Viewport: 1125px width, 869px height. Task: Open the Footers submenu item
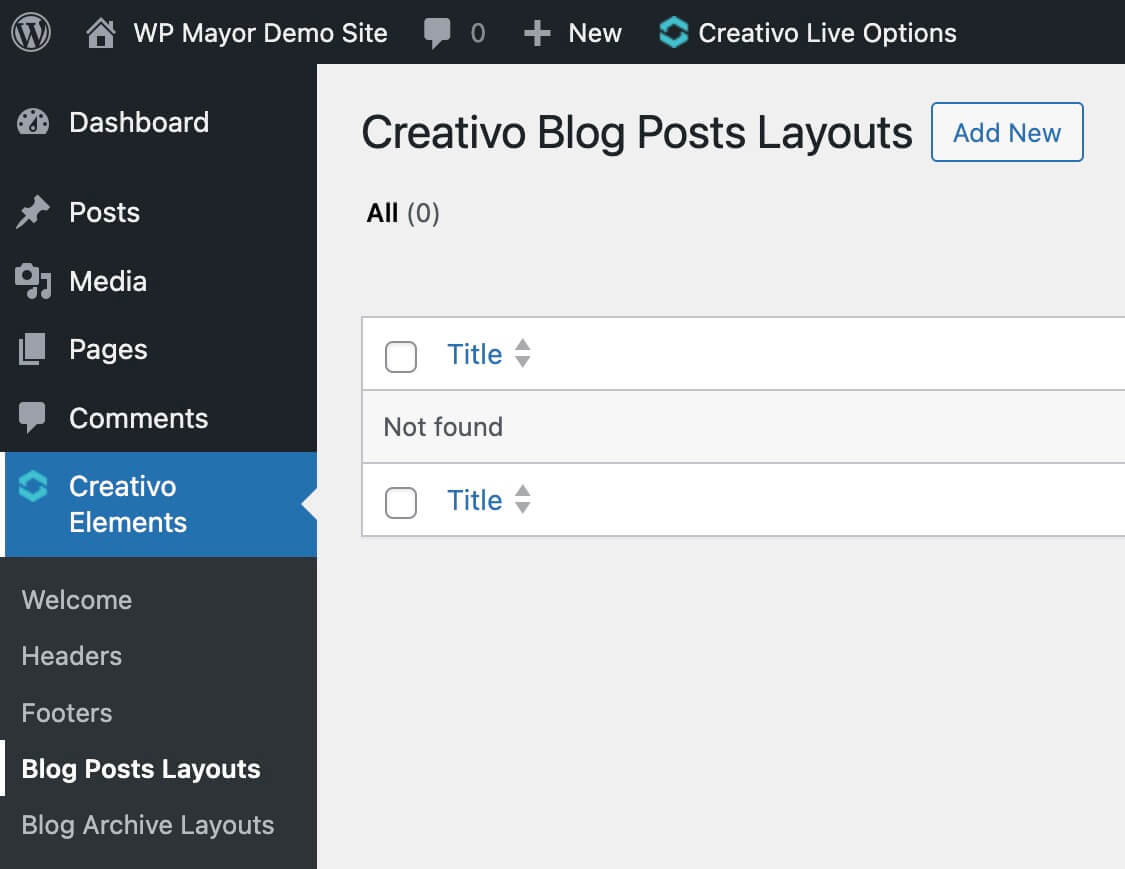click(x=67, y=713)
